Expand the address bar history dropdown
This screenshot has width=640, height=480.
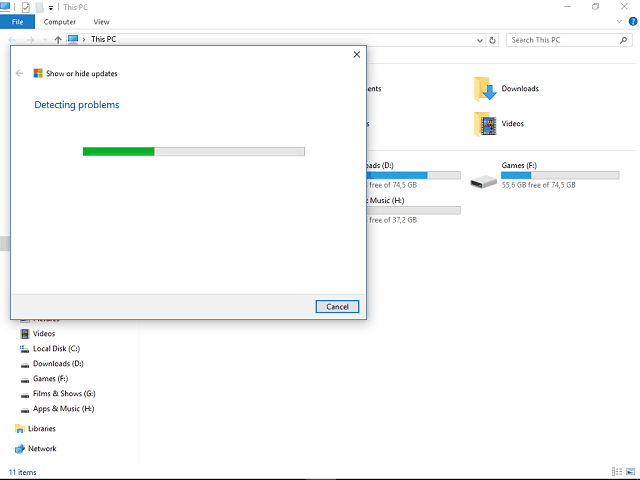point(480,40)
